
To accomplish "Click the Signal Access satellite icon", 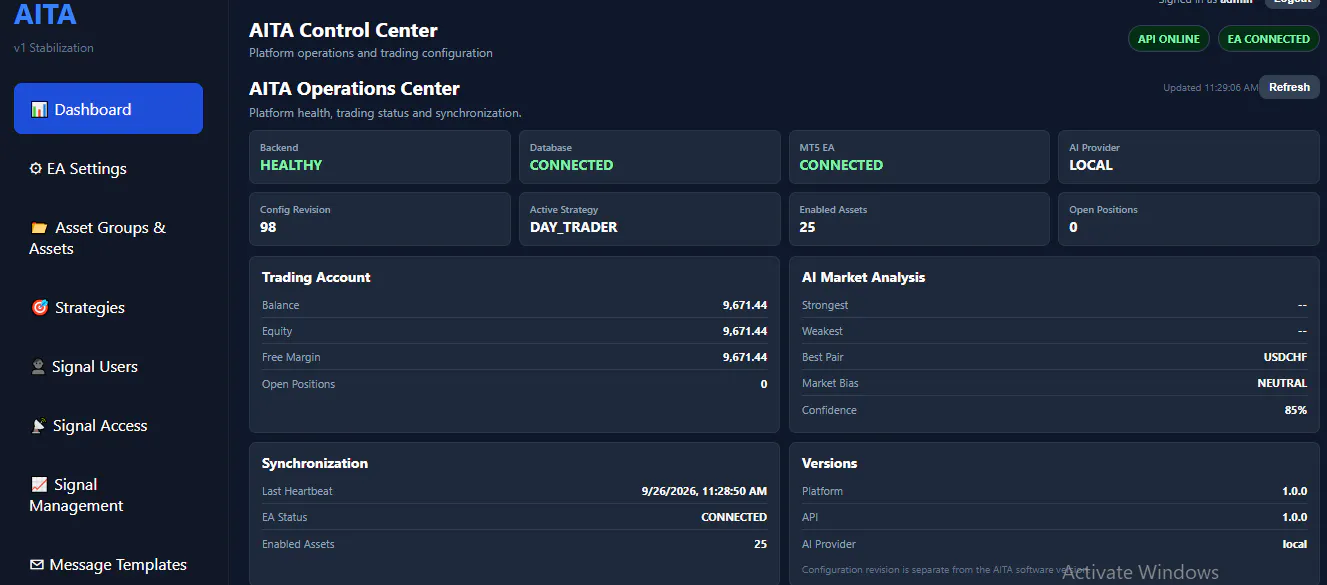I will (x=39, y=426).
